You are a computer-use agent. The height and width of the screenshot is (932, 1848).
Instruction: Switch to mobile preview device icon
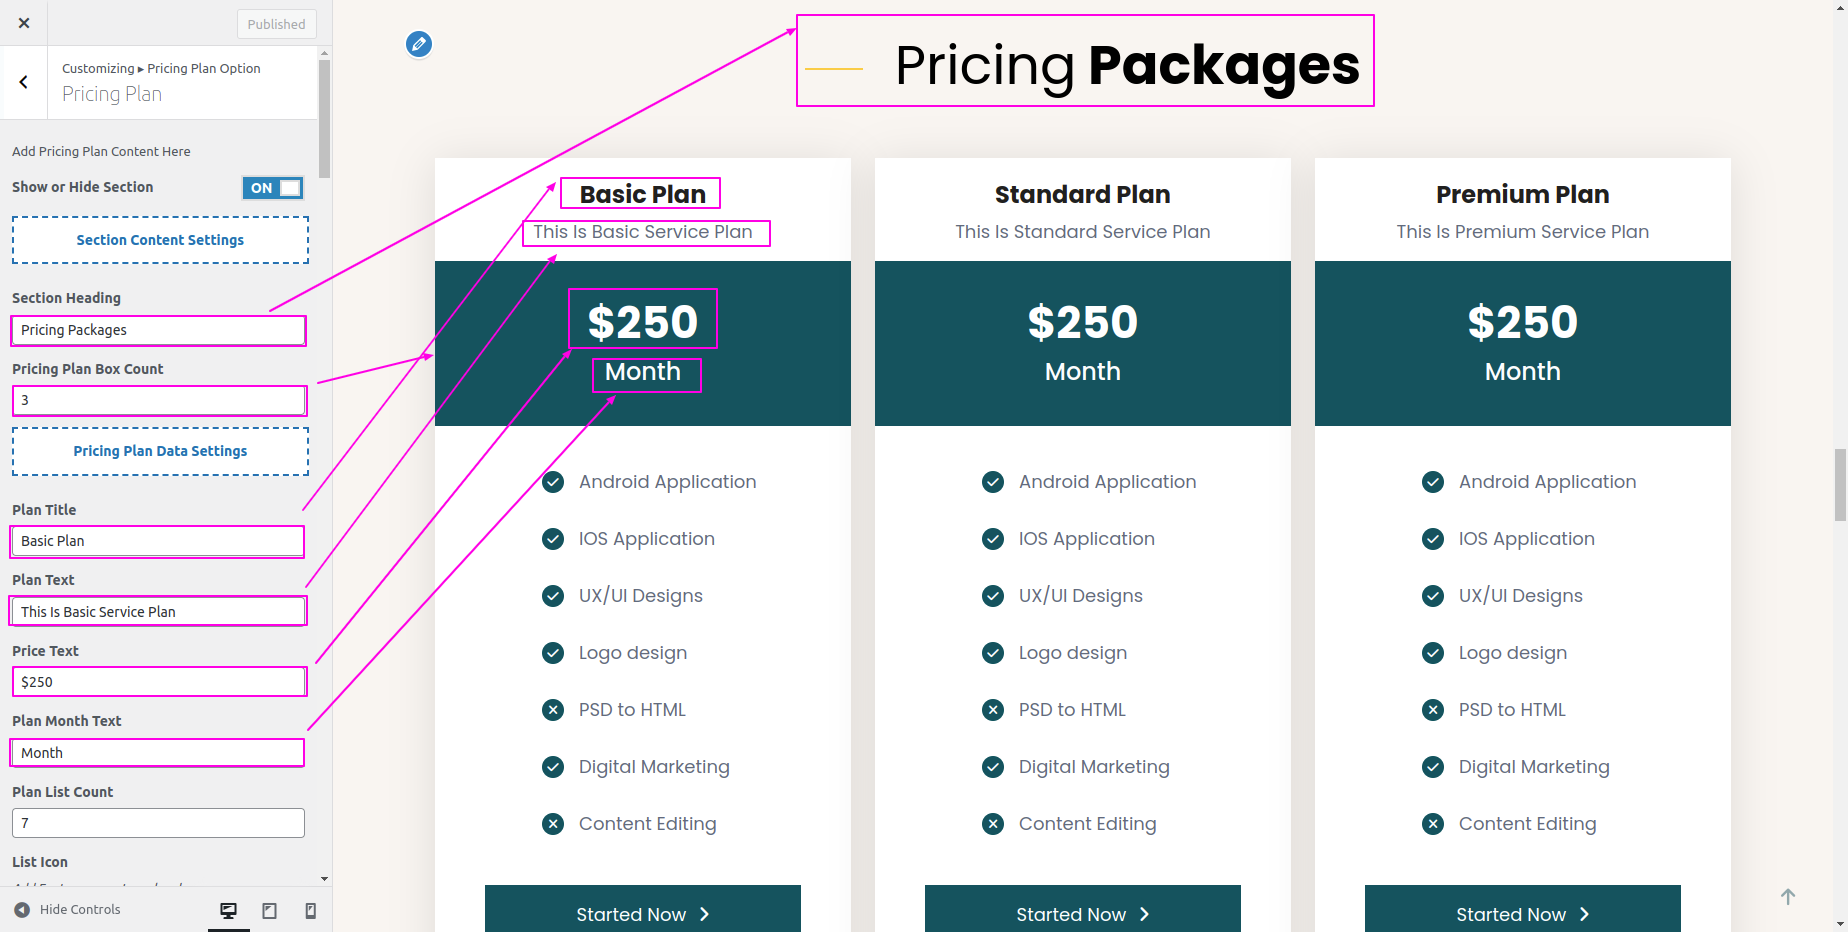pos(311,910)
